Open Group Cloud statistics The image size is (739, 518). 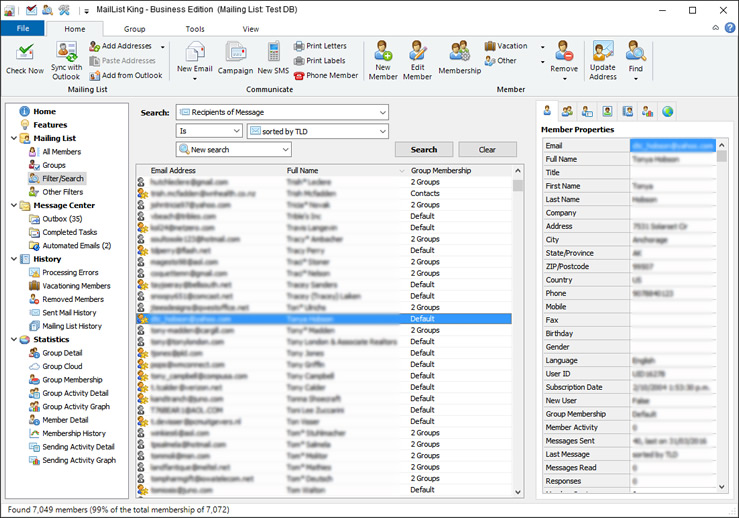click(62, 366)
